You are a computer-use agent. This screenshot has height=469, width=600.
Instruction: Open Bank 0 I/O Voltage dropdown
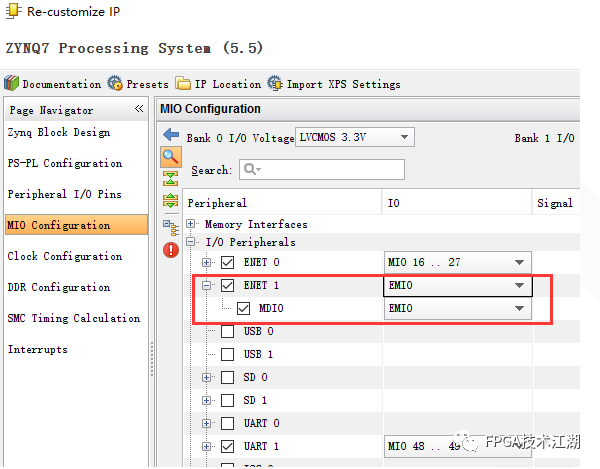tap(355, 137)
